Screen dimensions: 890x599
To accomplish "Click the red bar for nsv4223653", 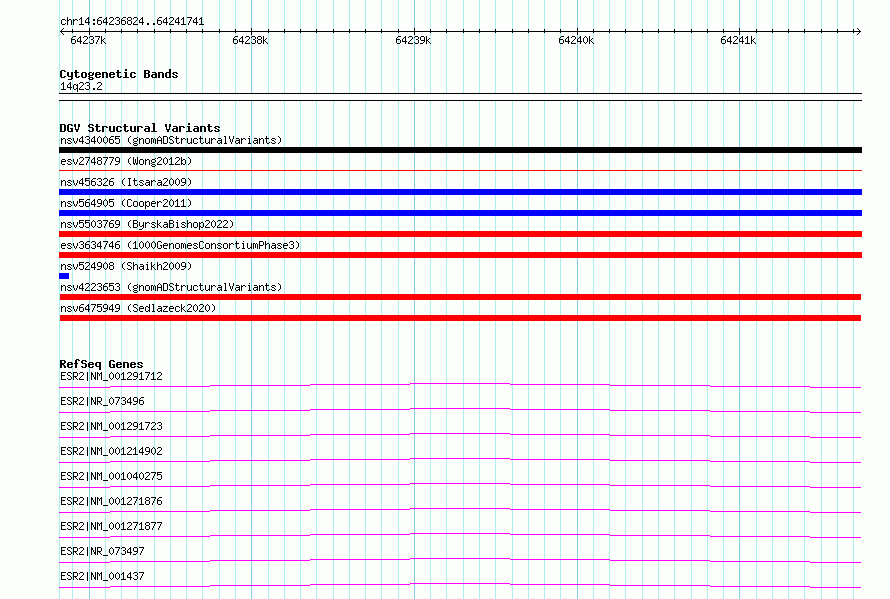I will pyautogui.click(x=460, y=297).
